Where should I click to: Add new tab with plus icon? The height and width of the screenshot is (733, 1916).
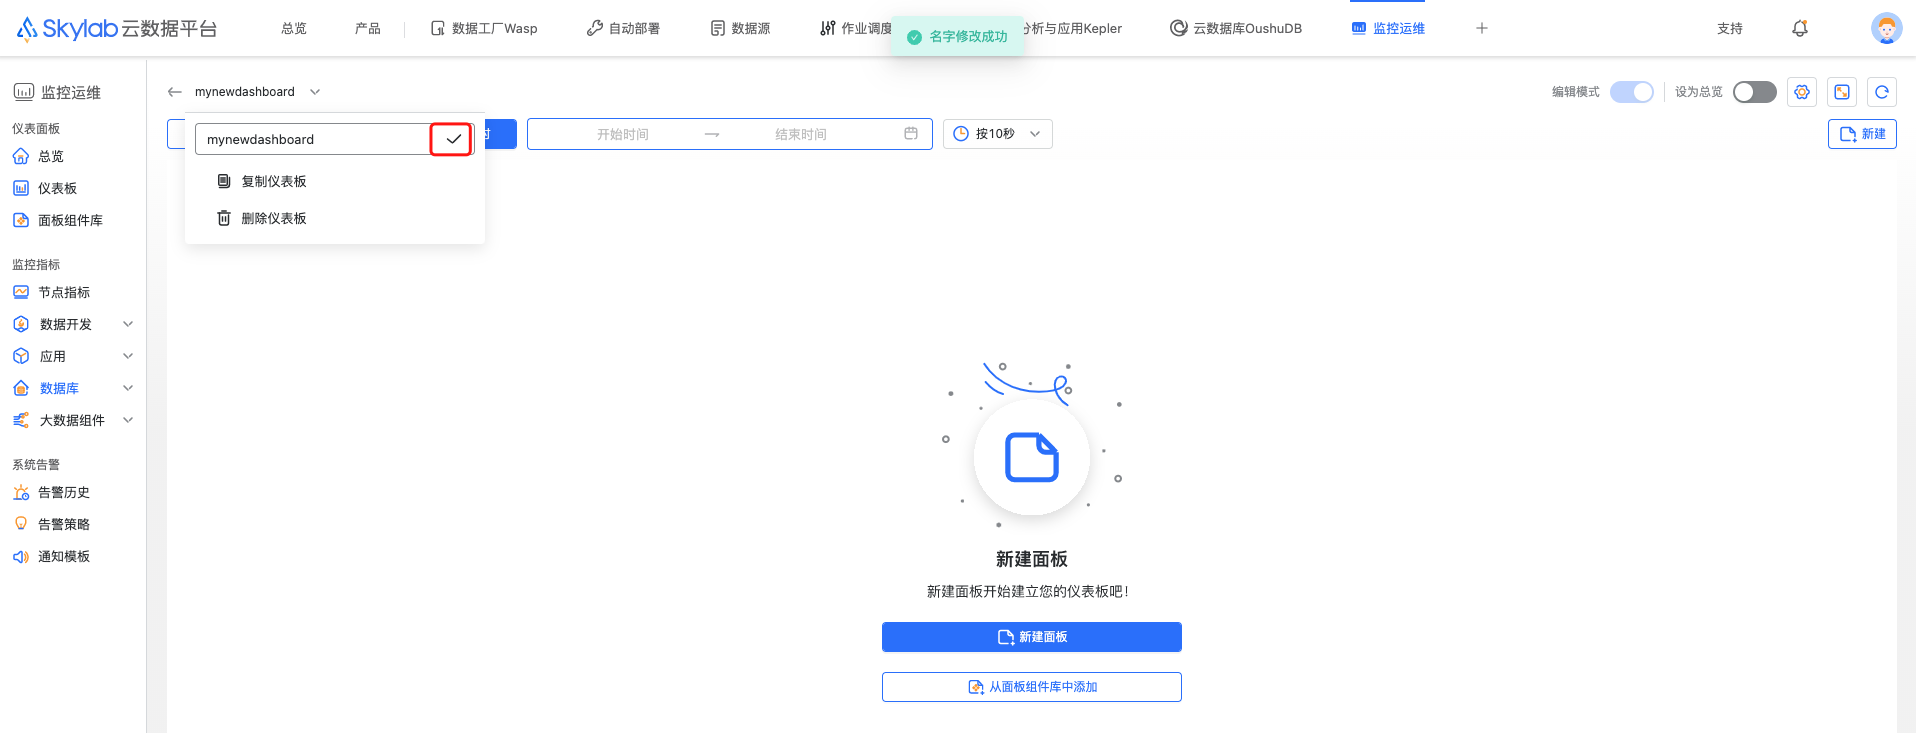coord(1481,28)
